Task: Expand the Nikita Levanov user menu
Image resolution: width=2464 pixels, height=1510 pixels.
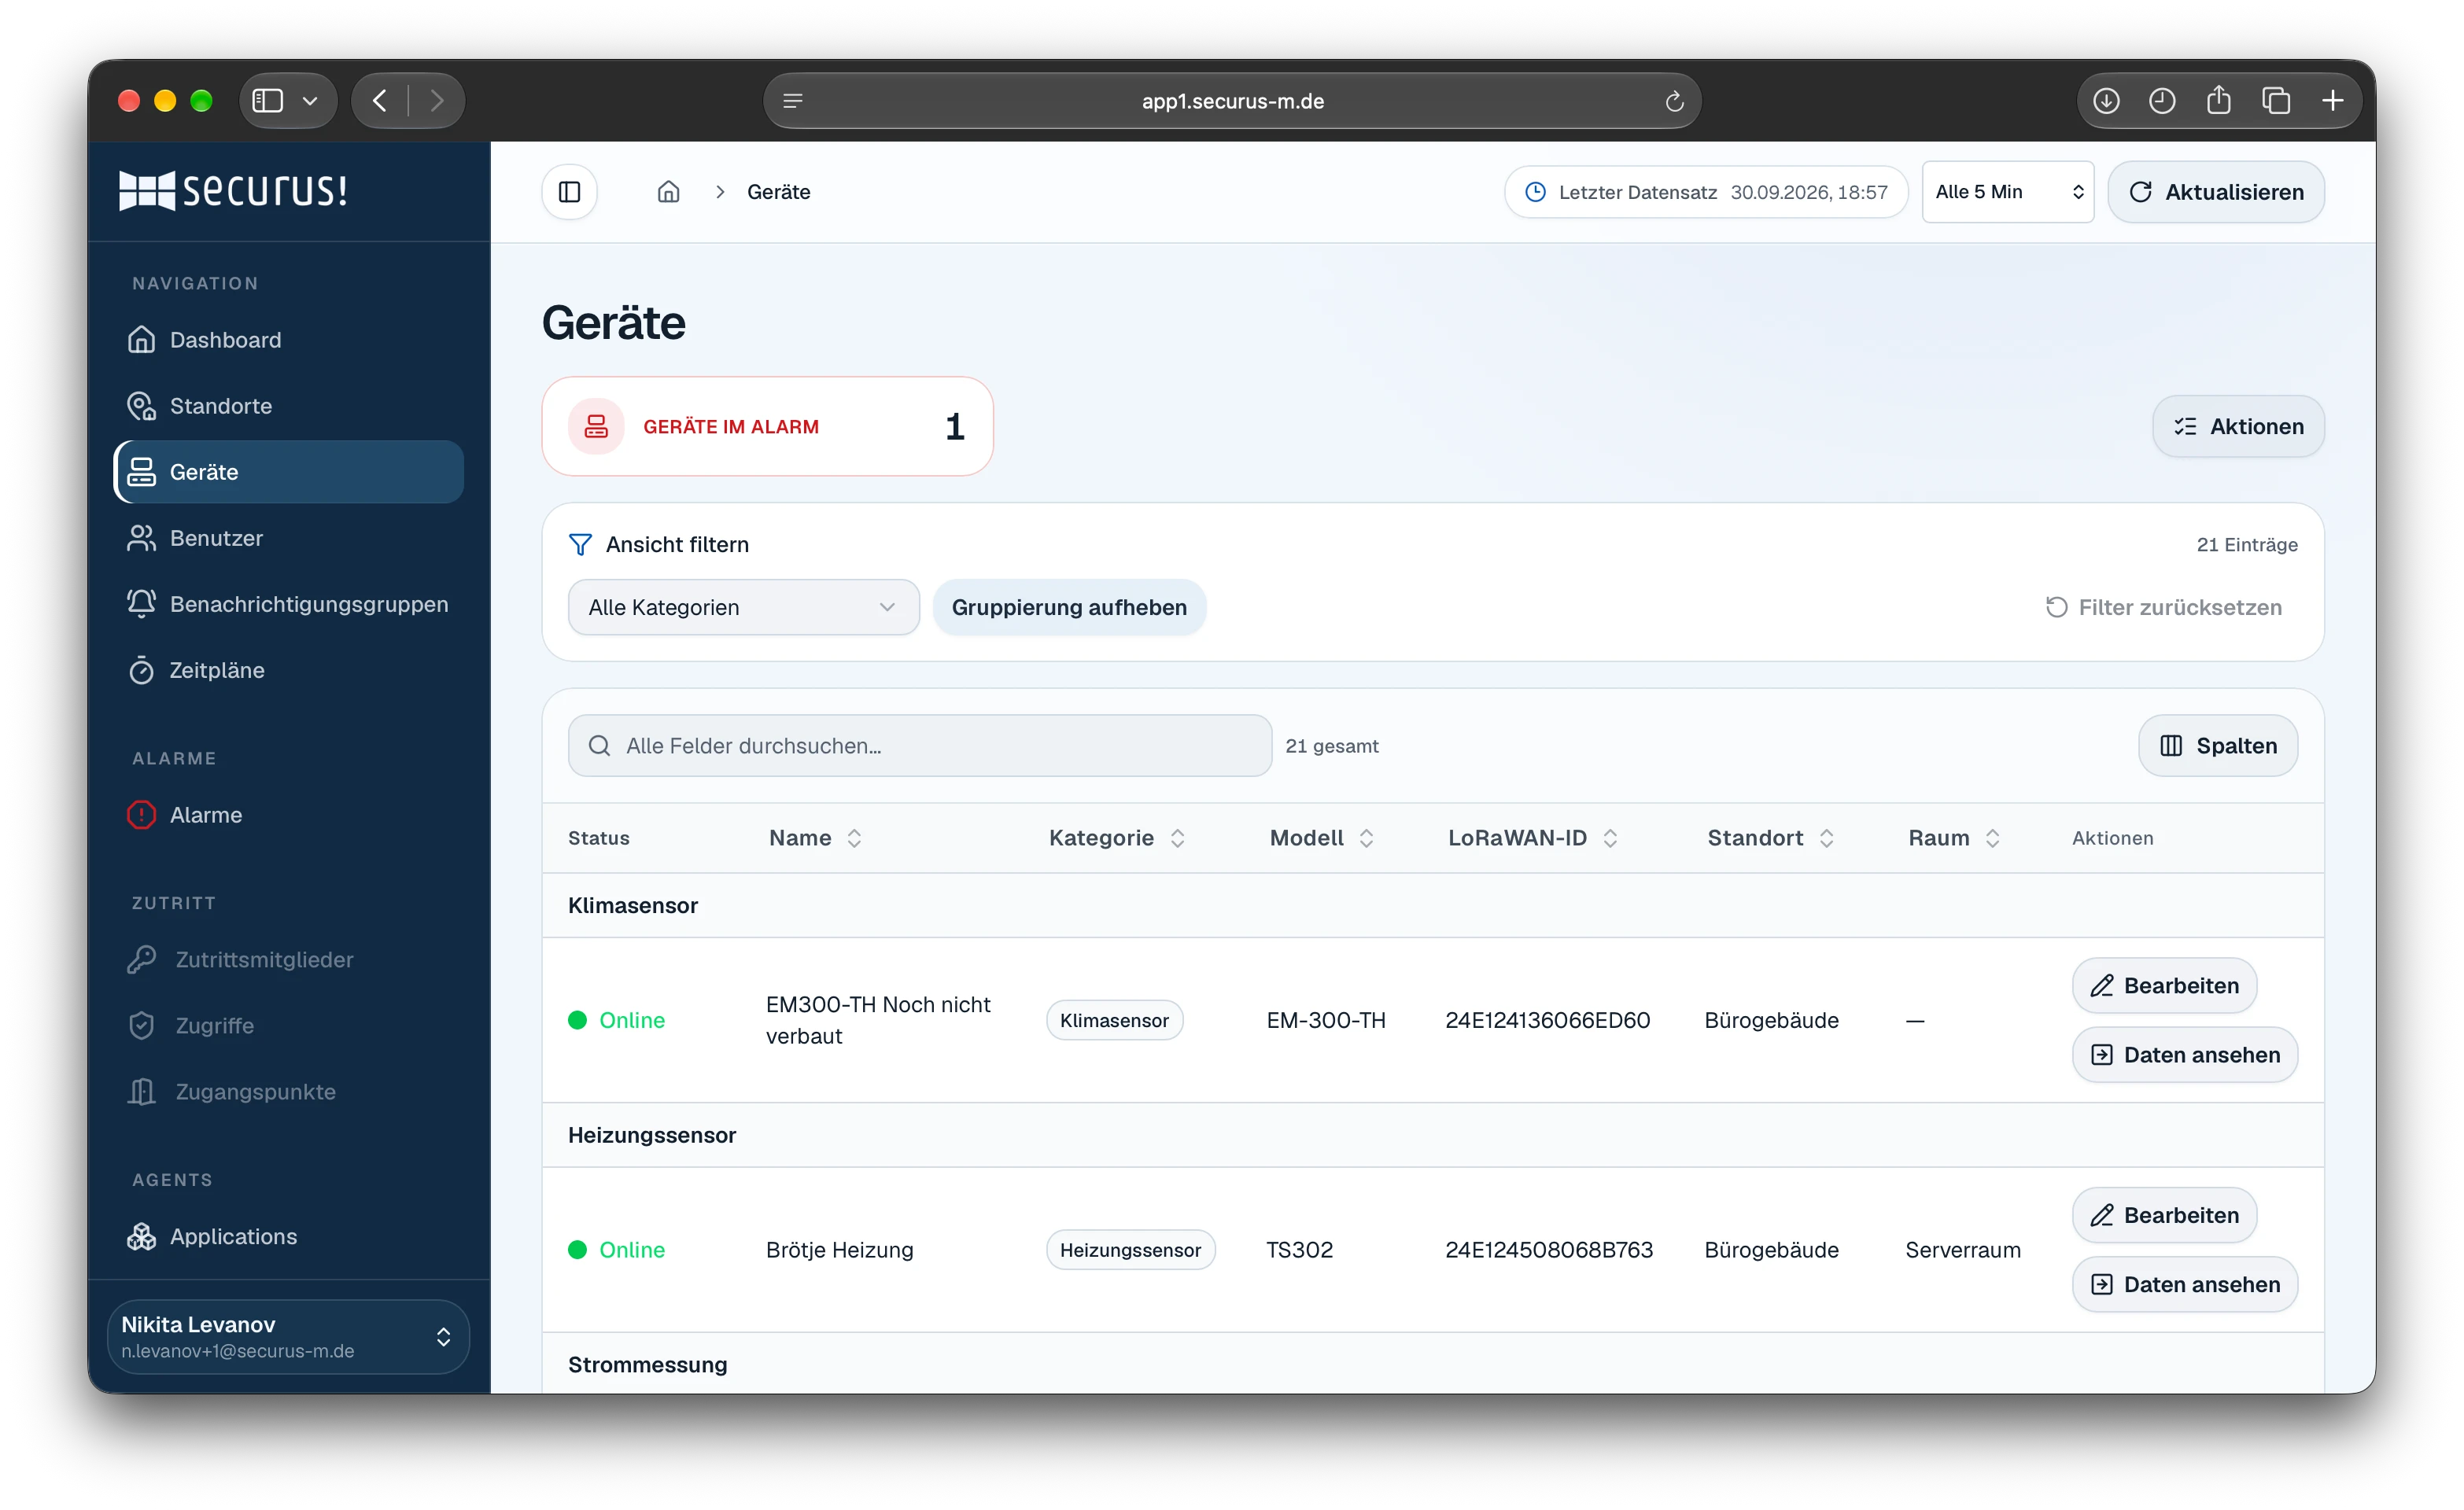Action: point(288,1336)
